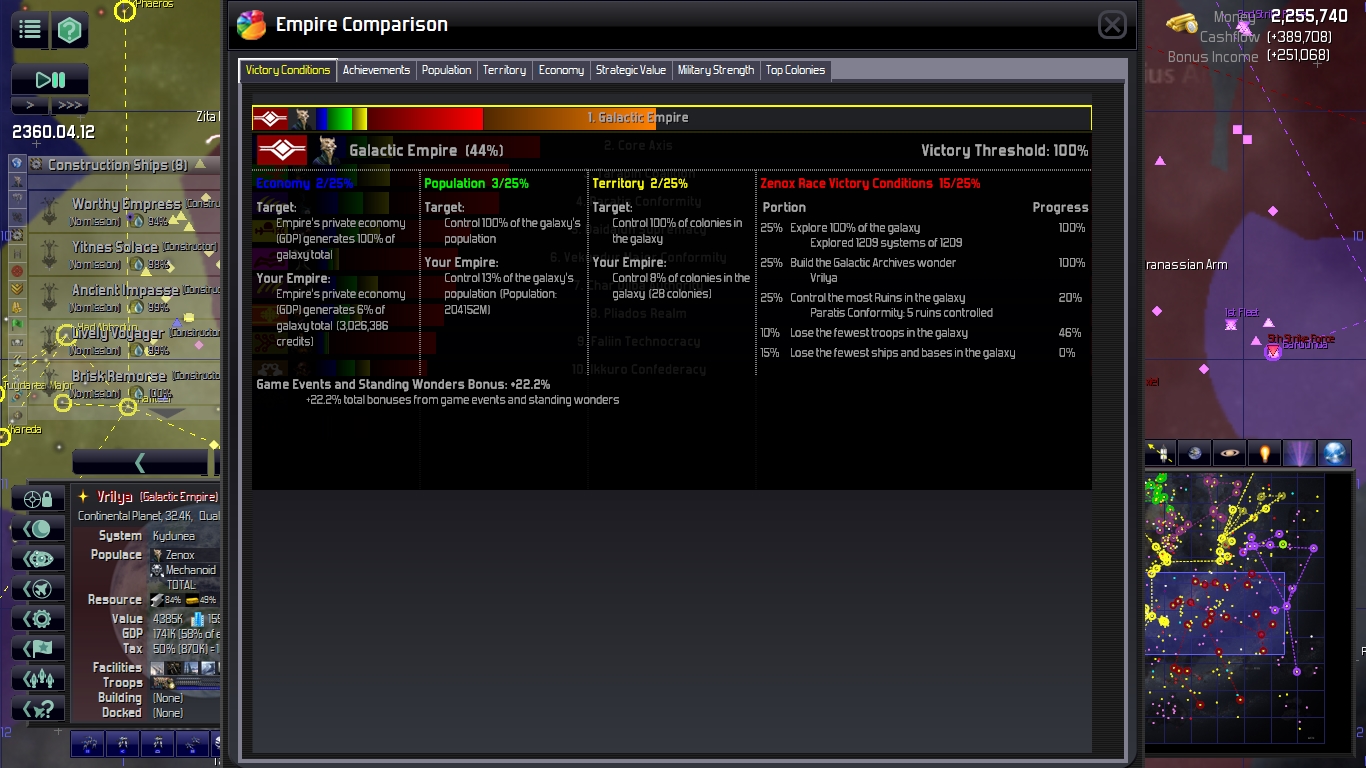
Task: Zoom map to selected item using satellite icon
Action: coord(1160,453)
